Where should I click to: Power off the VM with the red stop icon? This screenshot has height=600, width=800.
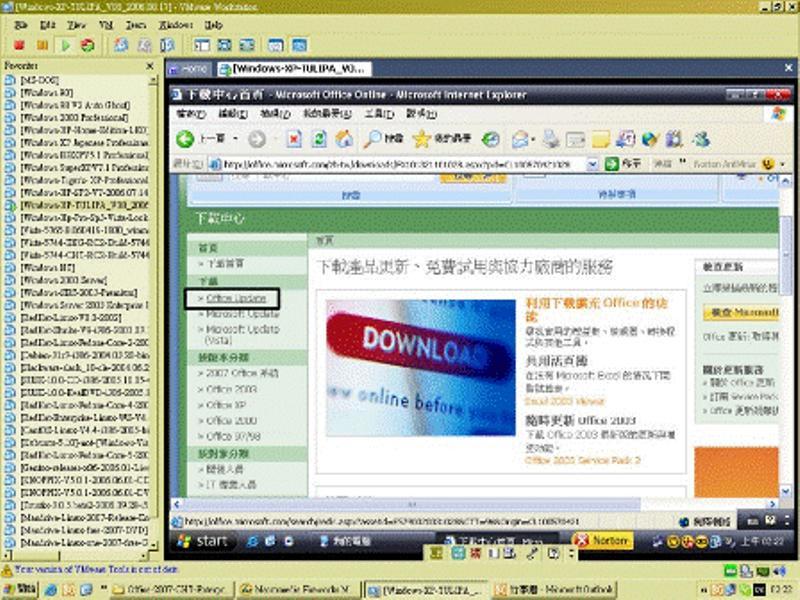pyautogui.click(x=19, y=45)
